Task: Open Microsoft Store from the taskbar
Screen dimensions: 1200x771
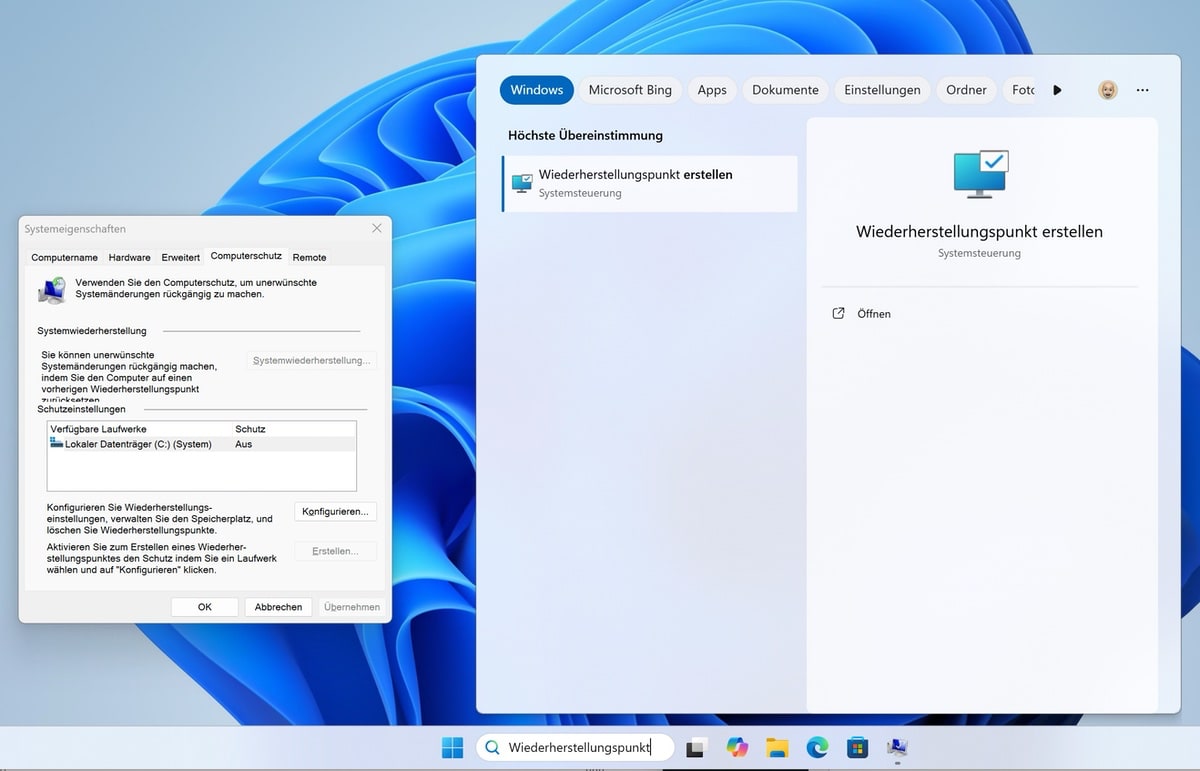Action: (857, 748)
